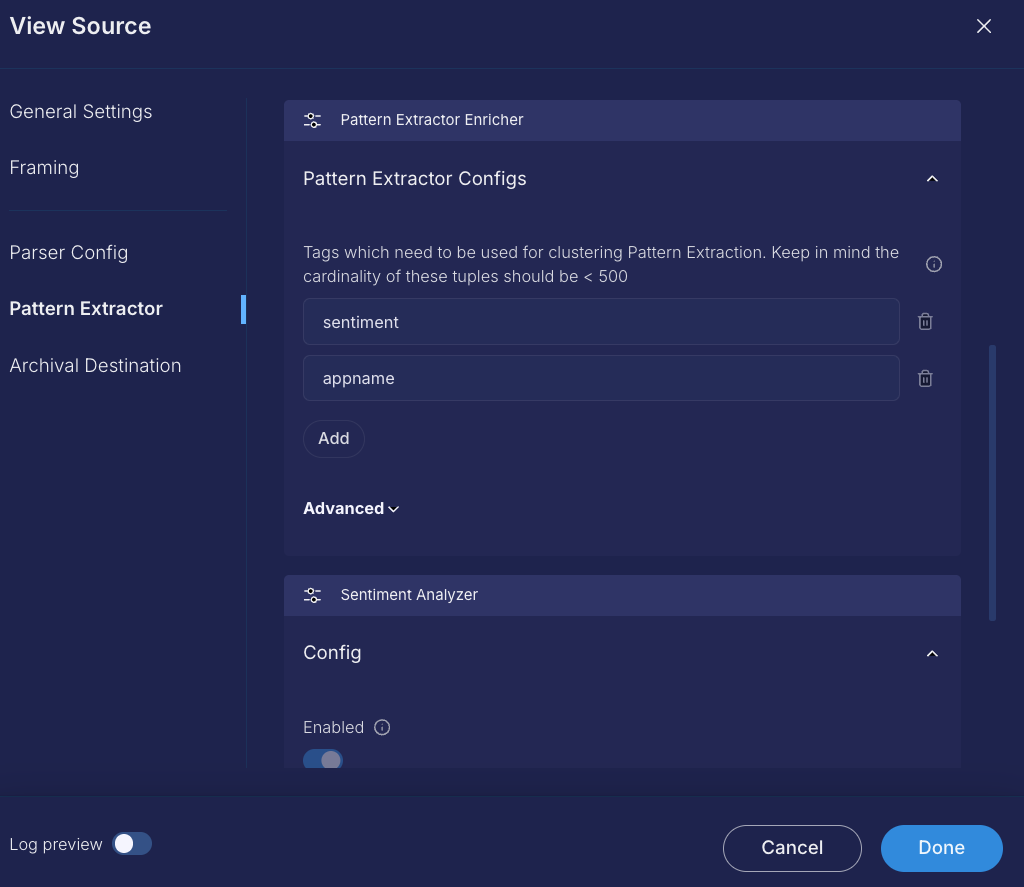The width and height of the screenshot is (1024, 887).
Task: Open Parser Config section
Action: coord(69,253)
